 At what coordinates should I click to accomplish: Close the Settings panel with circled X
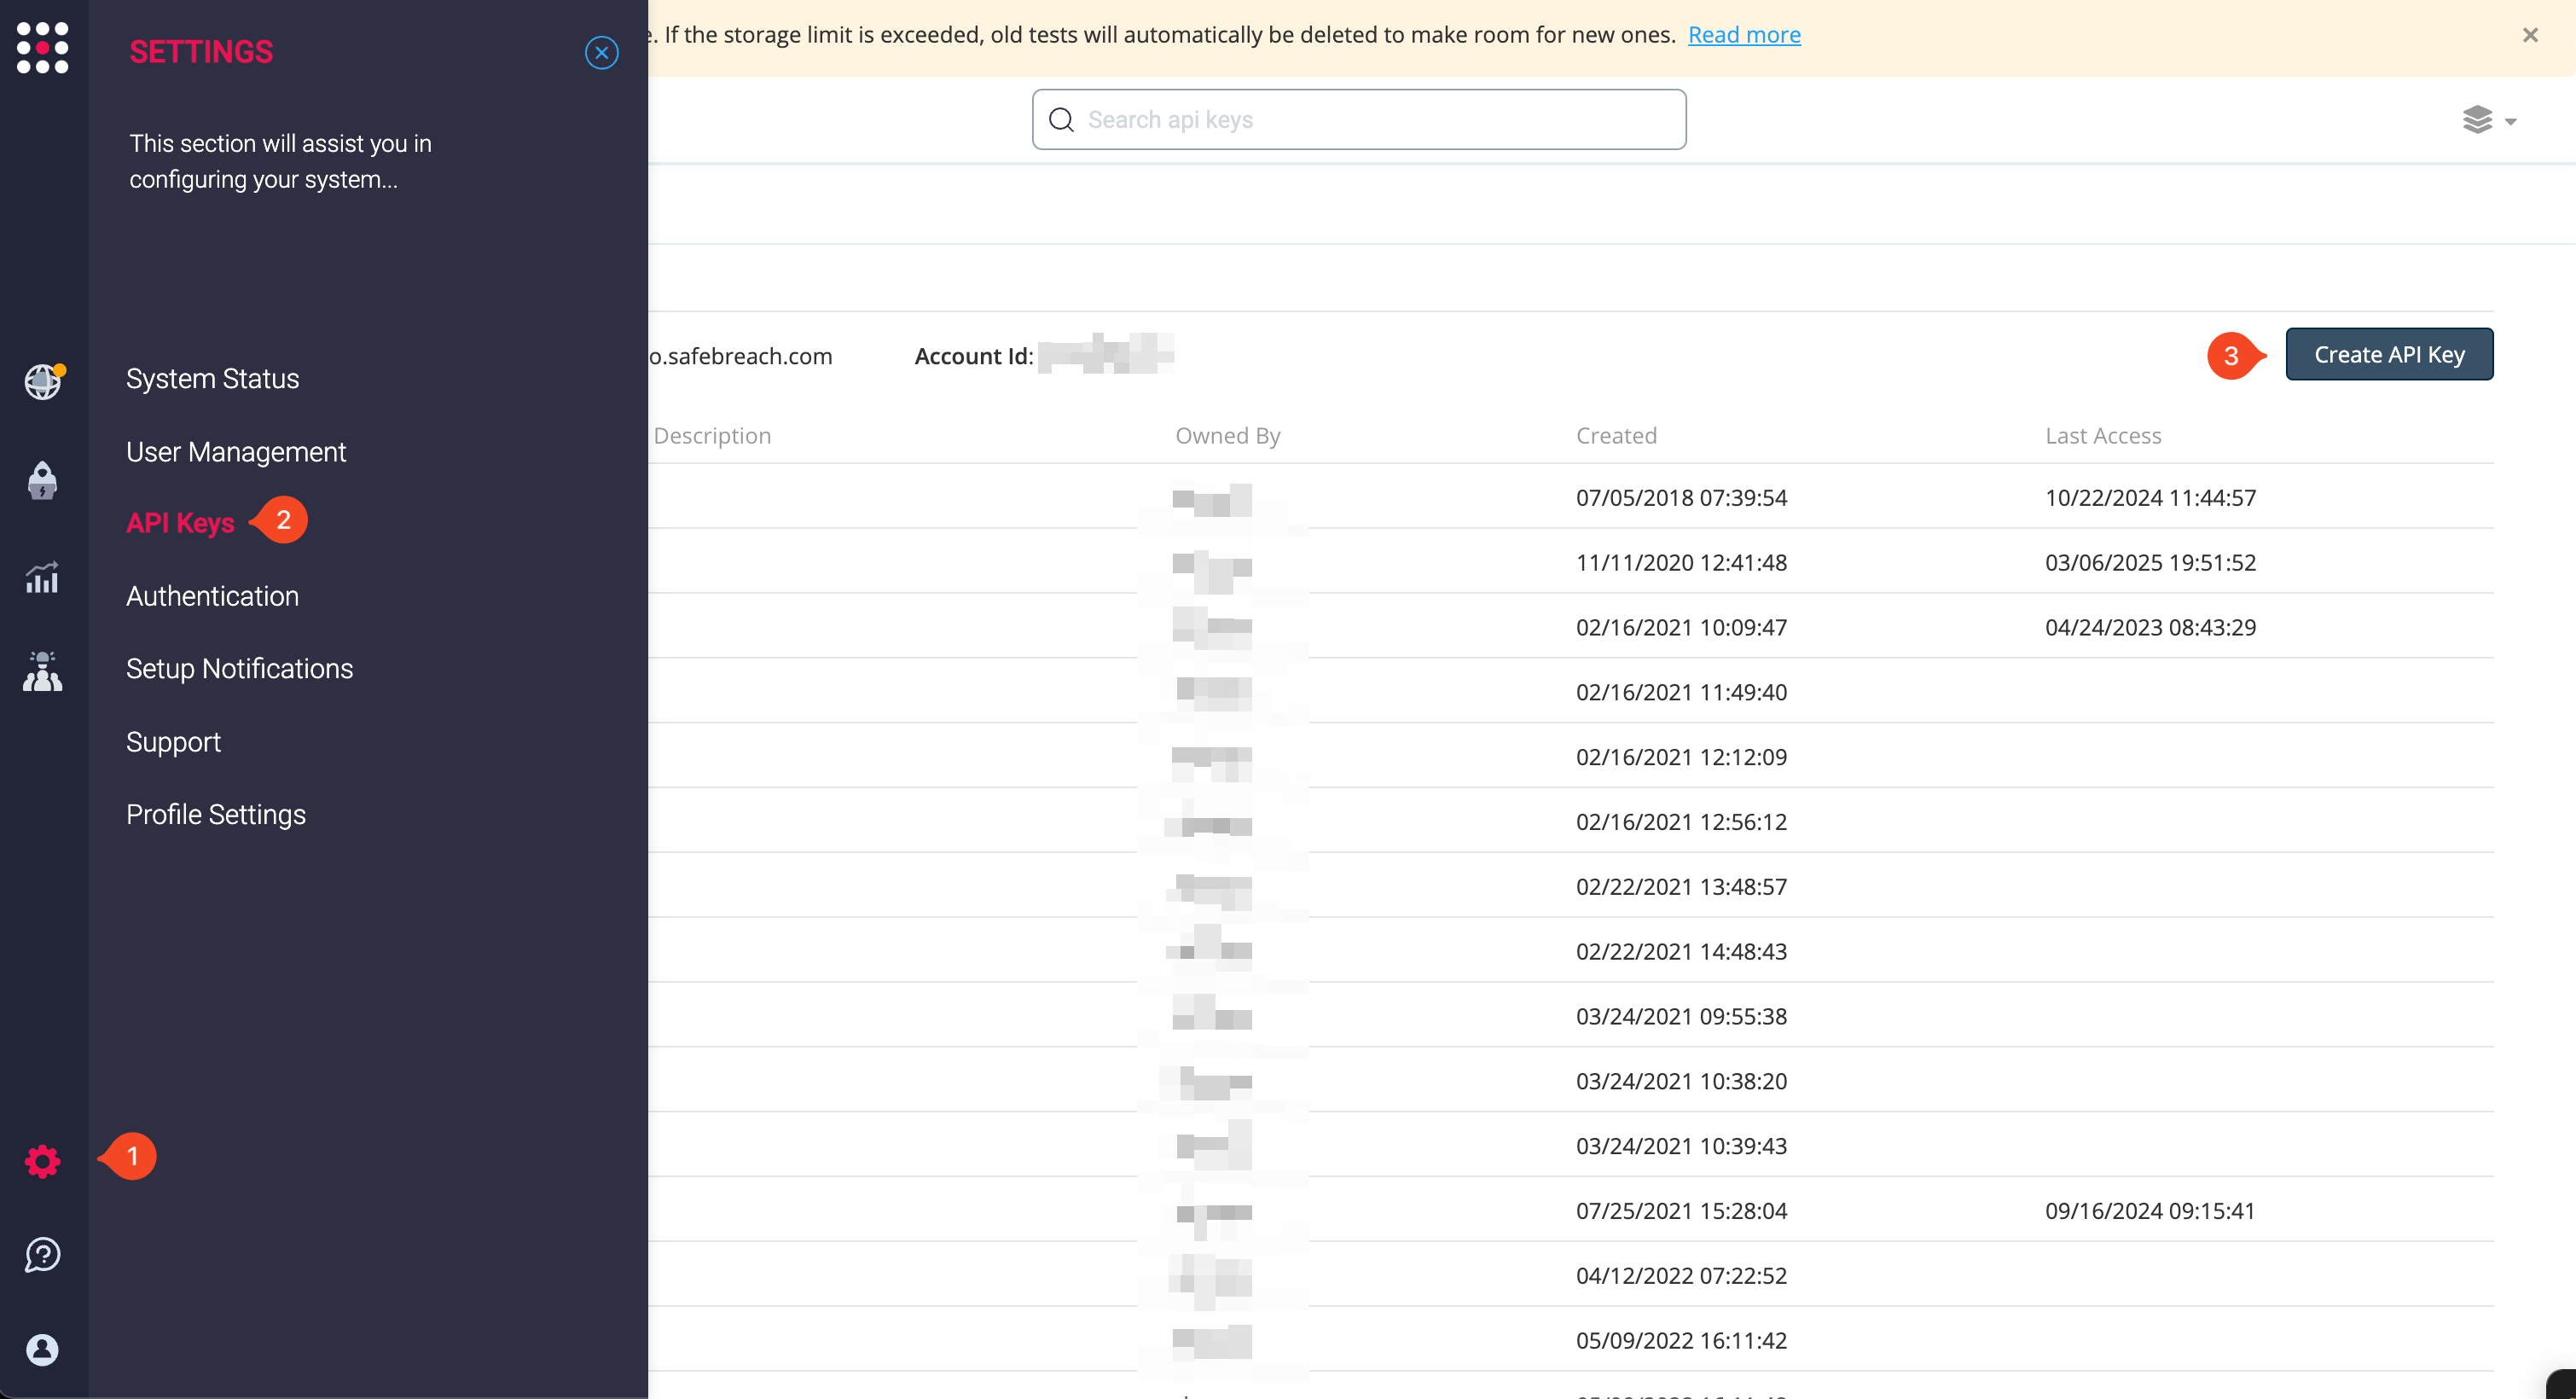601,52
